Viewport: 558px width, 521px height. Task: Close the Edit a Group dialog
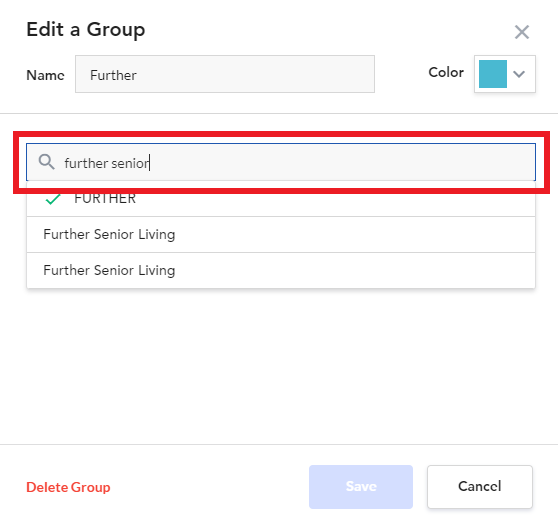click(x=522, y=32)
